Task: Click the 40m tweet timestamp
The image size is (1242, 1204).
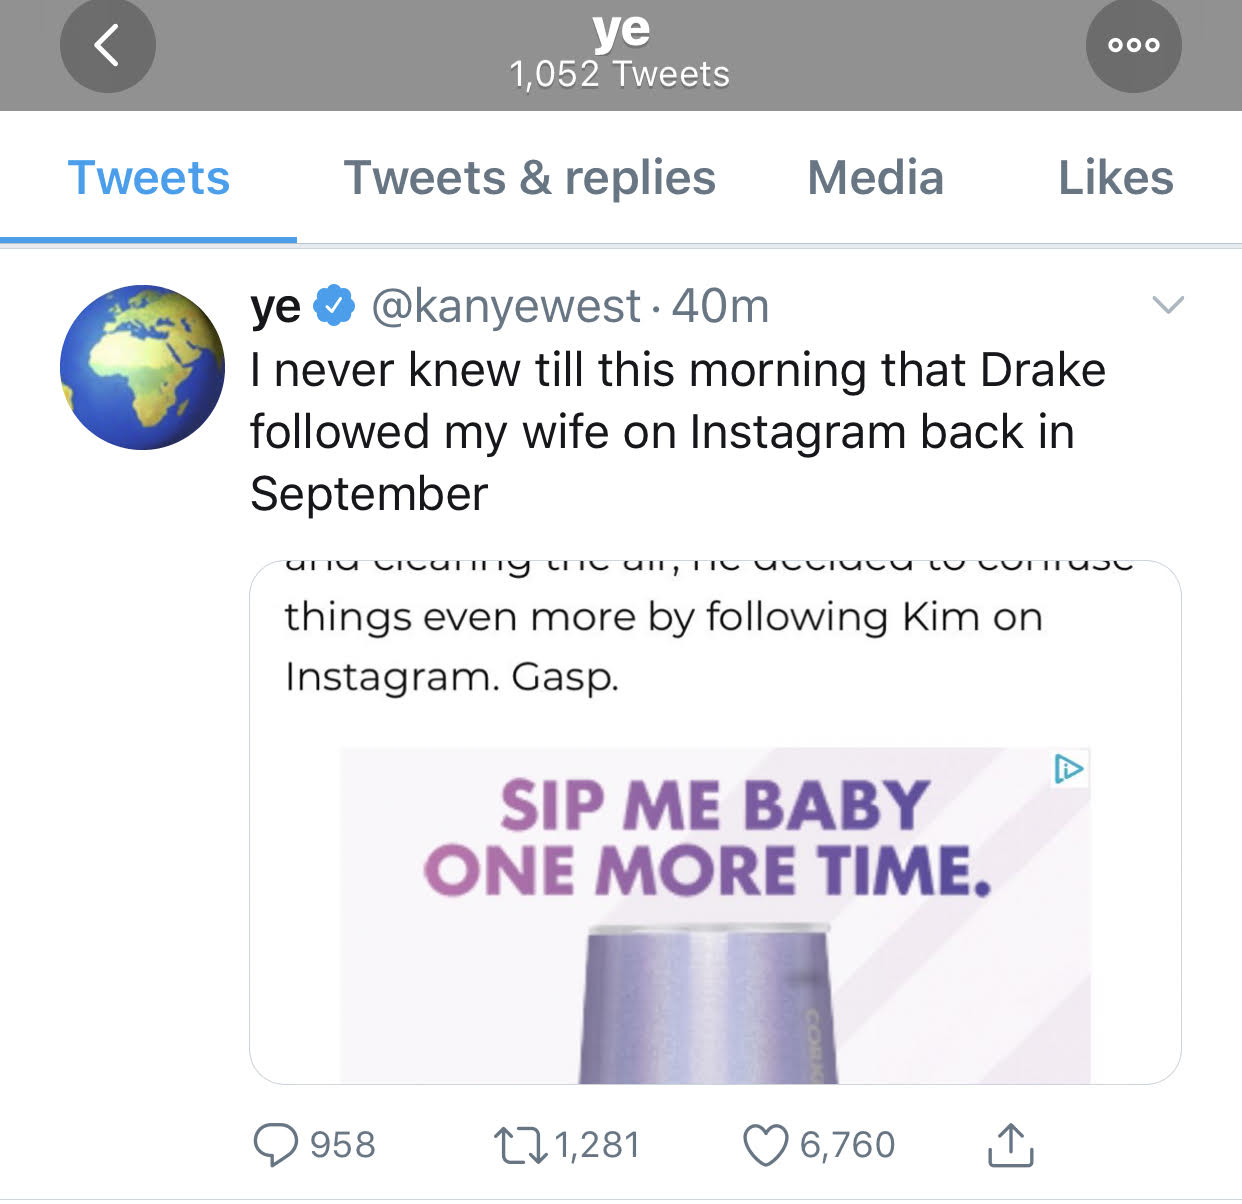Action: point(720,306)
